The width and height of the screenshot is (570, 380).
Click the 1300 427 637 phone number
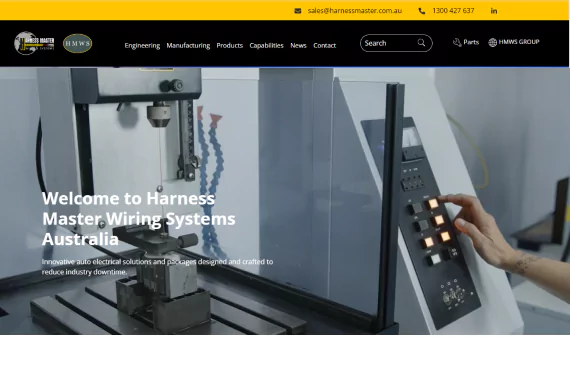[453, 11]
